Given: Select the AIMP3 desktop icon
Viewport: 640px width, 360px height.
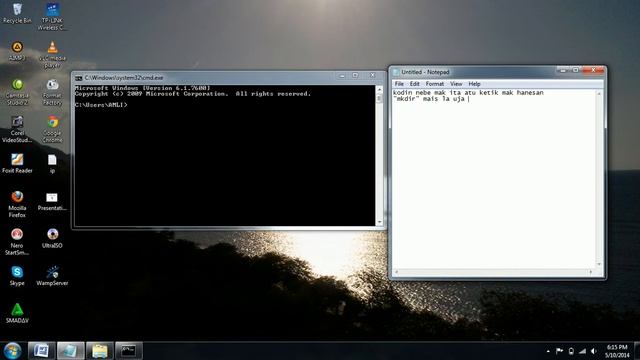Looking at the screenshot, I should 17,51.
